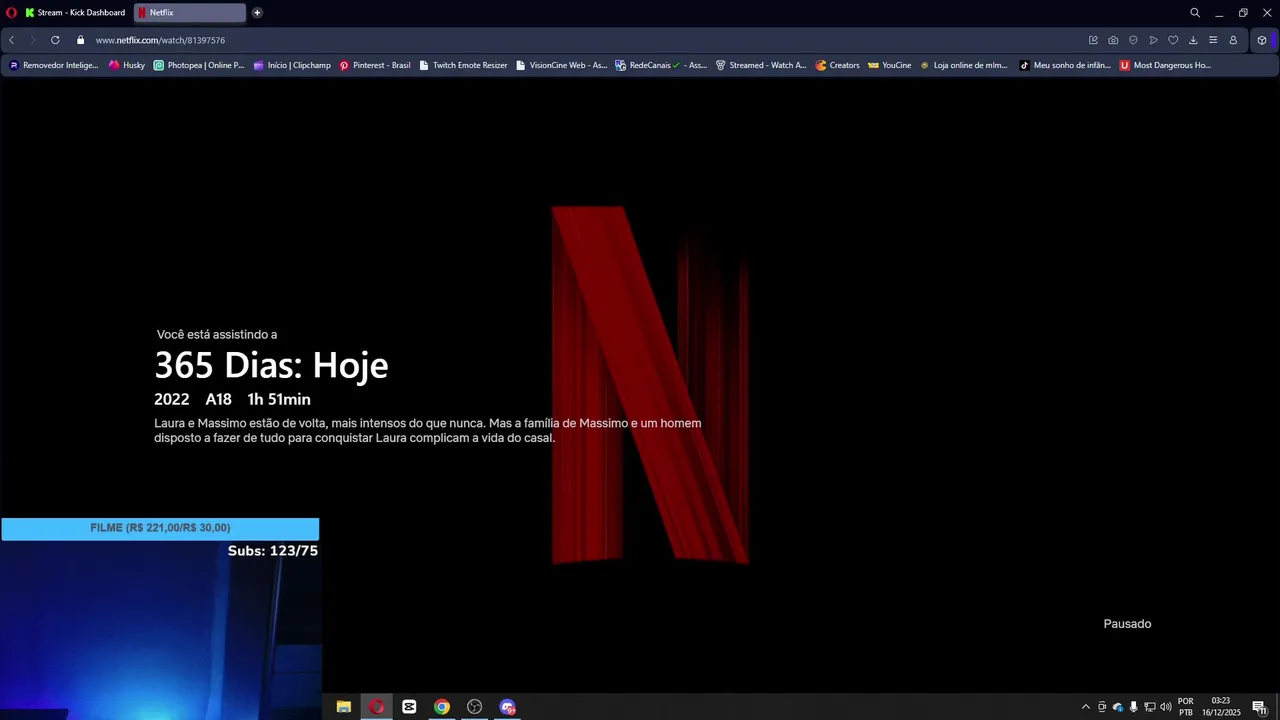Open the ad blocker shield icon
This screenshot has width=1280, height=720.
coord(1133,40)
